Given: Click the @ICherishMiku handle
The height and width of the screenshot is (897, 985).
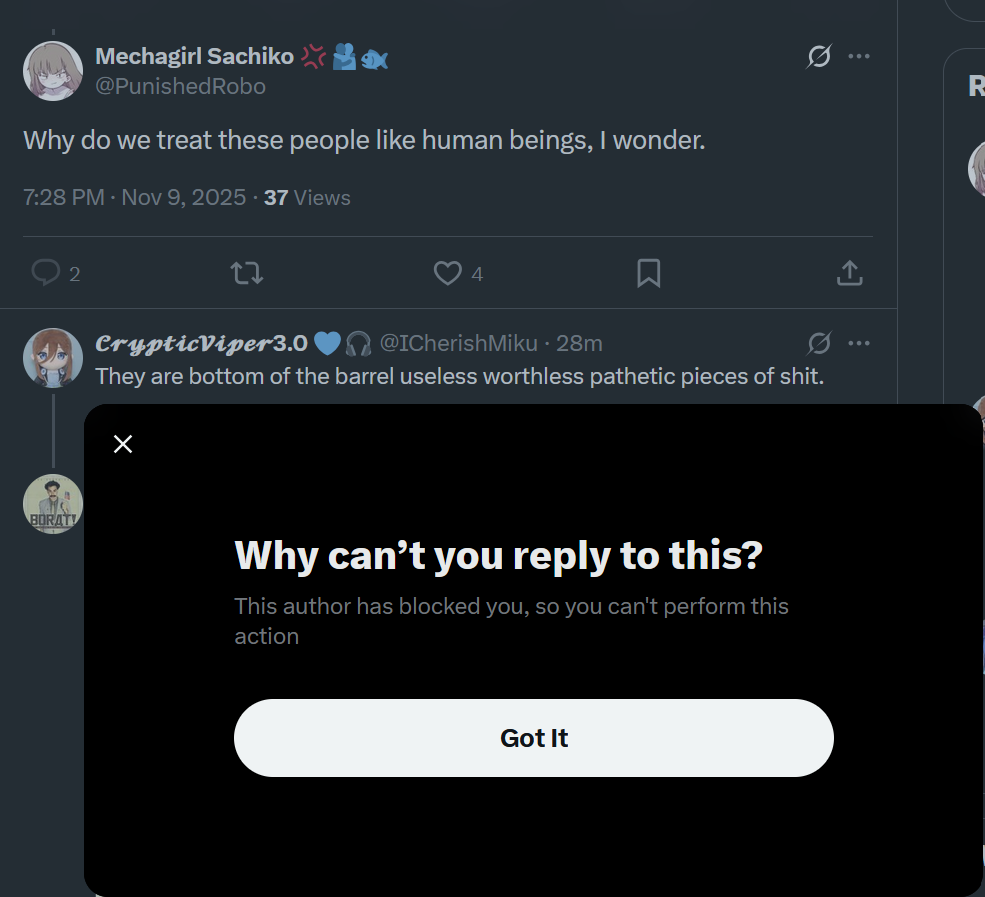Looking at the screenshot, I should point(459,344).
